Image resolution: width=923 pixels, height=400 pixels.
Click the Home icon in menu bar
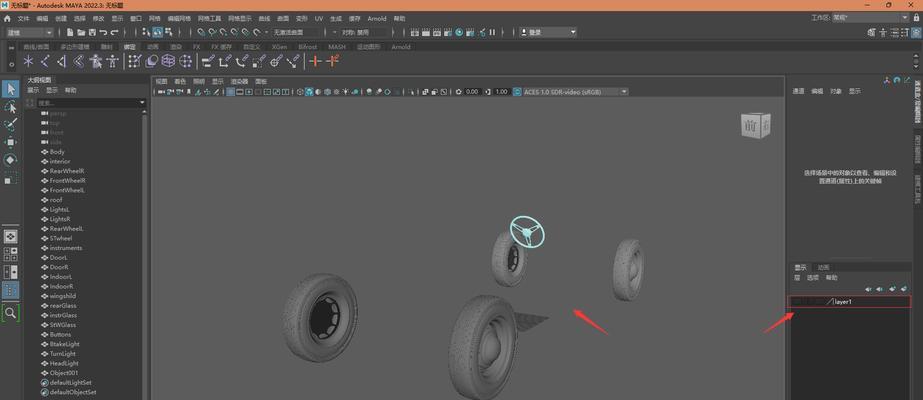click(x=7, y=18)
